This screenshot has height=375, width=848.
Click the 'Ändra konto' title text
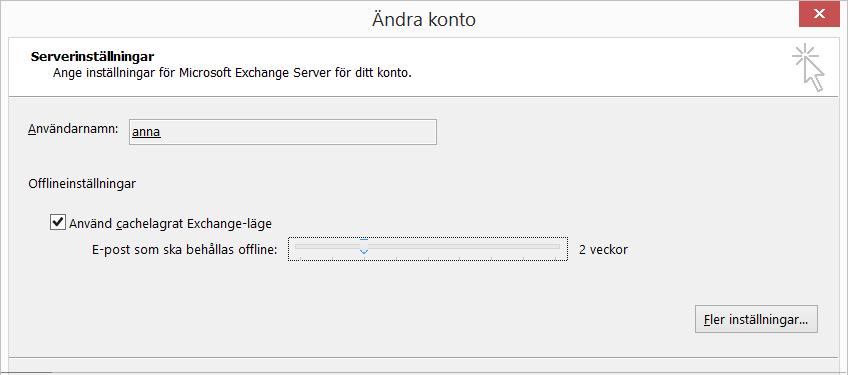click(424, 19)
